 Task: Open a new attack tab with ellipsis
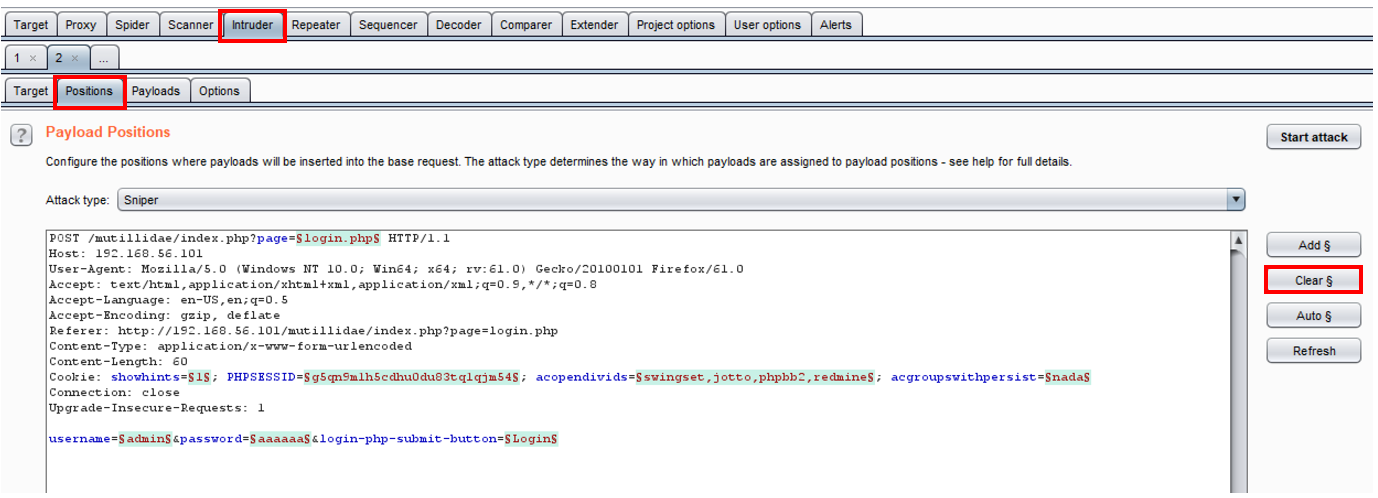click(x=104, y=58)
